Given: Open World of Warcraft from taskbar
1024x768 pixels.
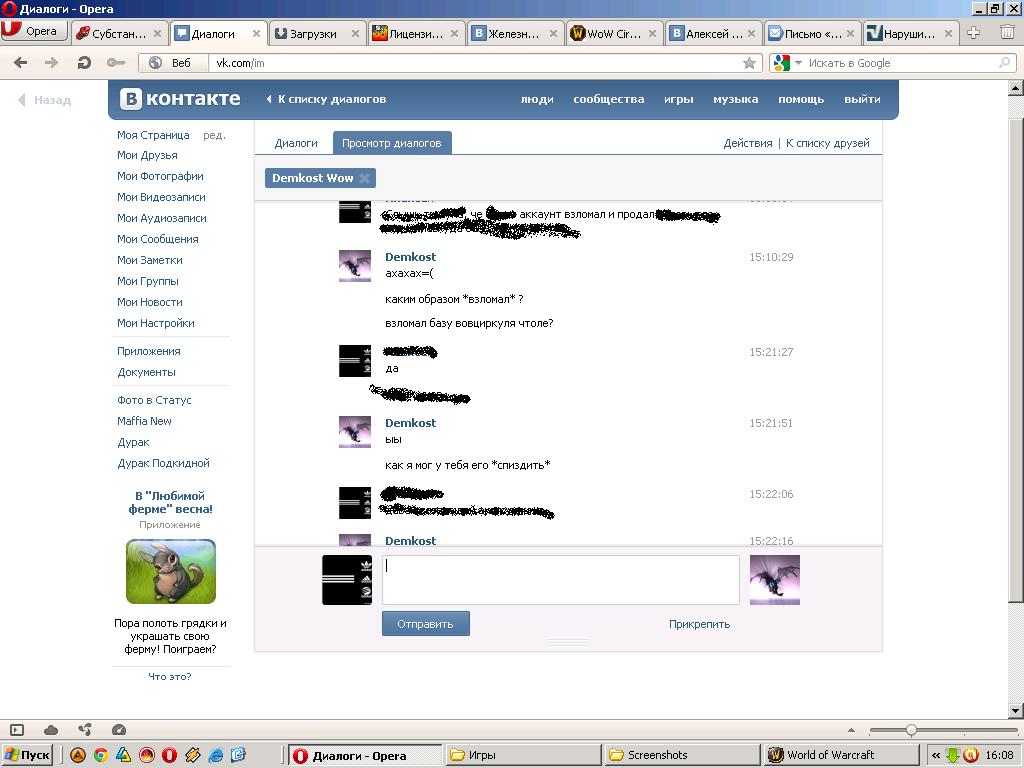Looking at the screenshot, I should [x=829, y=755].
